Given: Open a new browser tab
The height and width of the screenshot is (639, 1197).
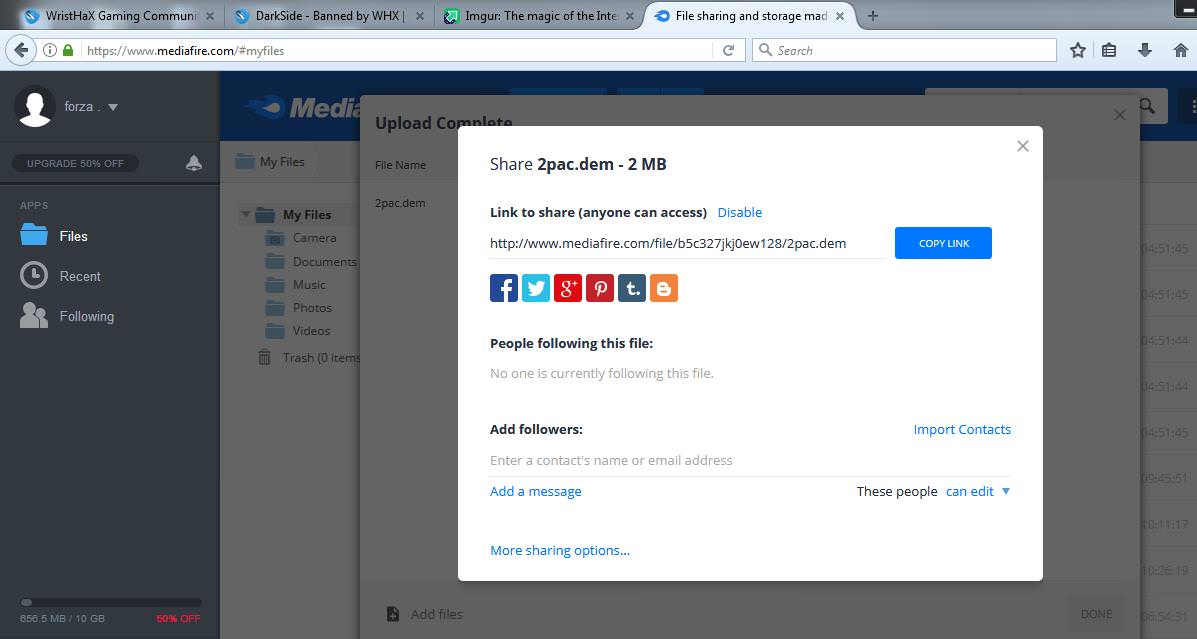Looking at the screenshot, I should coord(873,15).
